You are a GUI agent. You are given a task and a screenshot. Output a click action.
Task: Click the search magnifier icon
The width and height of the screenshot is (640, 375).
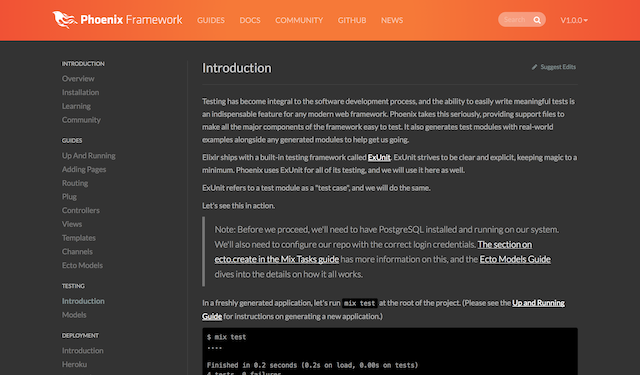point(537,20)
